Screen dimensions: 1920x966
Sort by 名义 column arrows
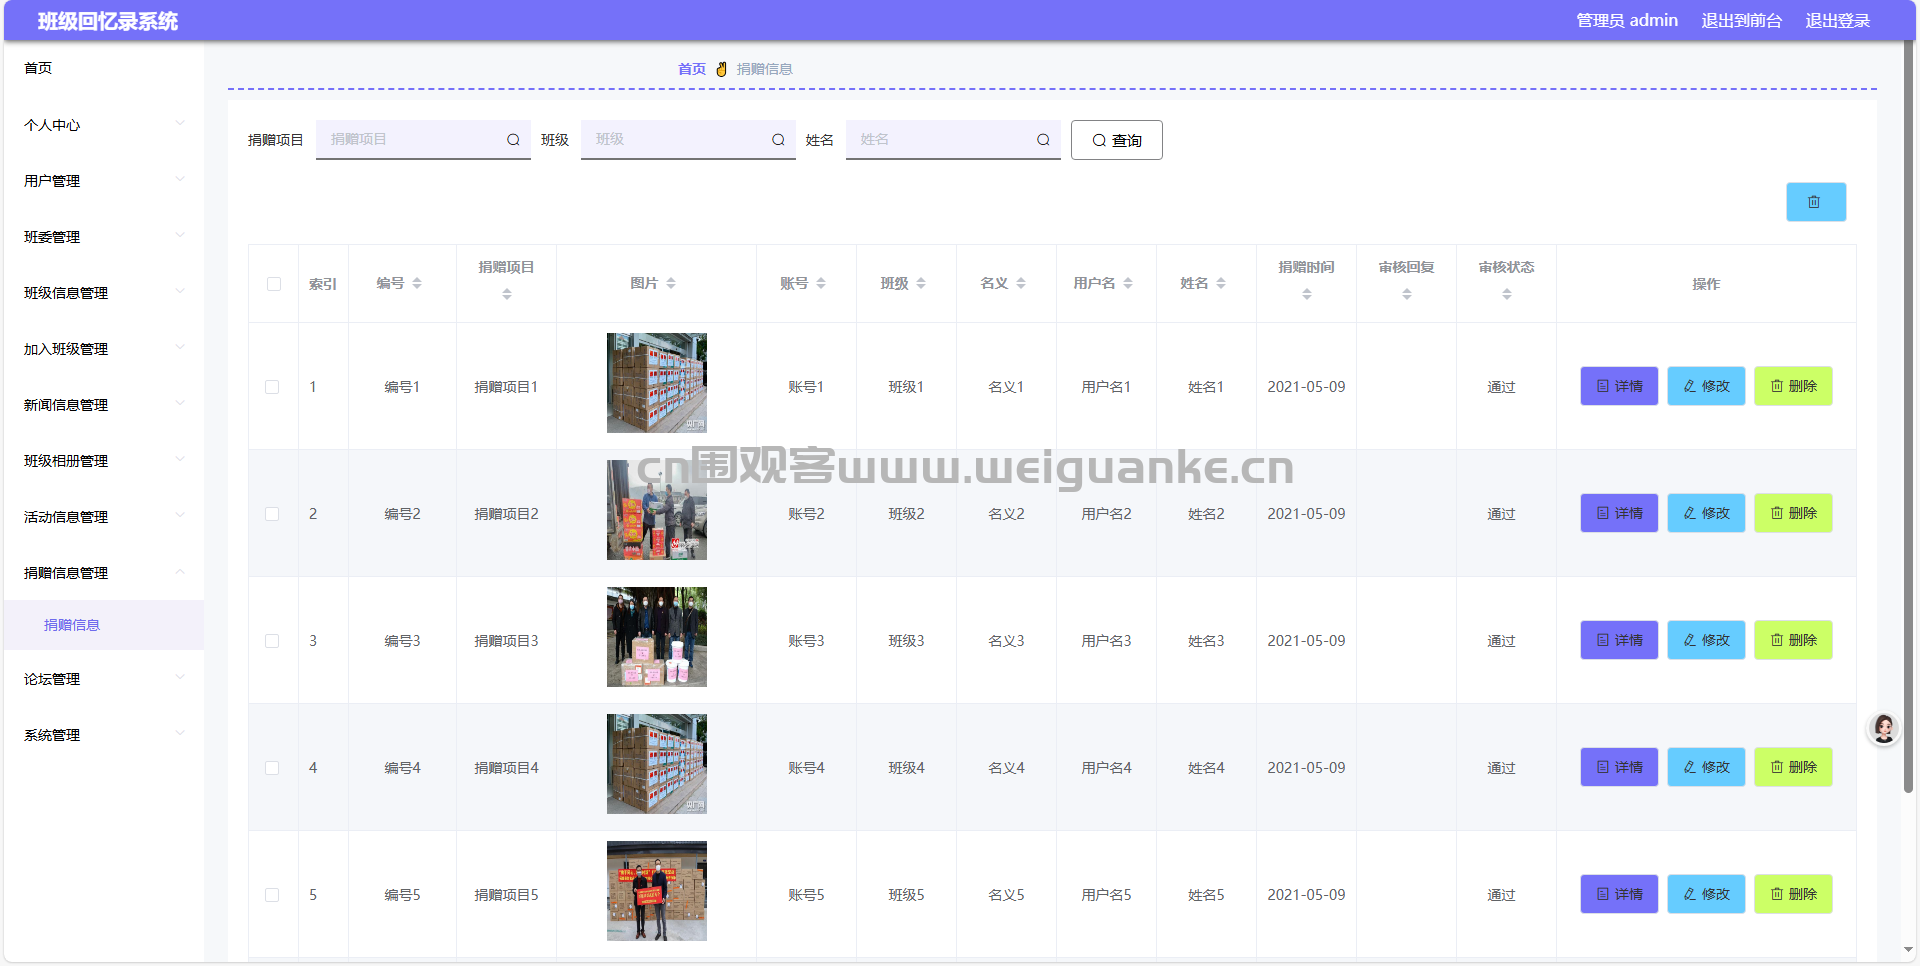(1021, 284)
